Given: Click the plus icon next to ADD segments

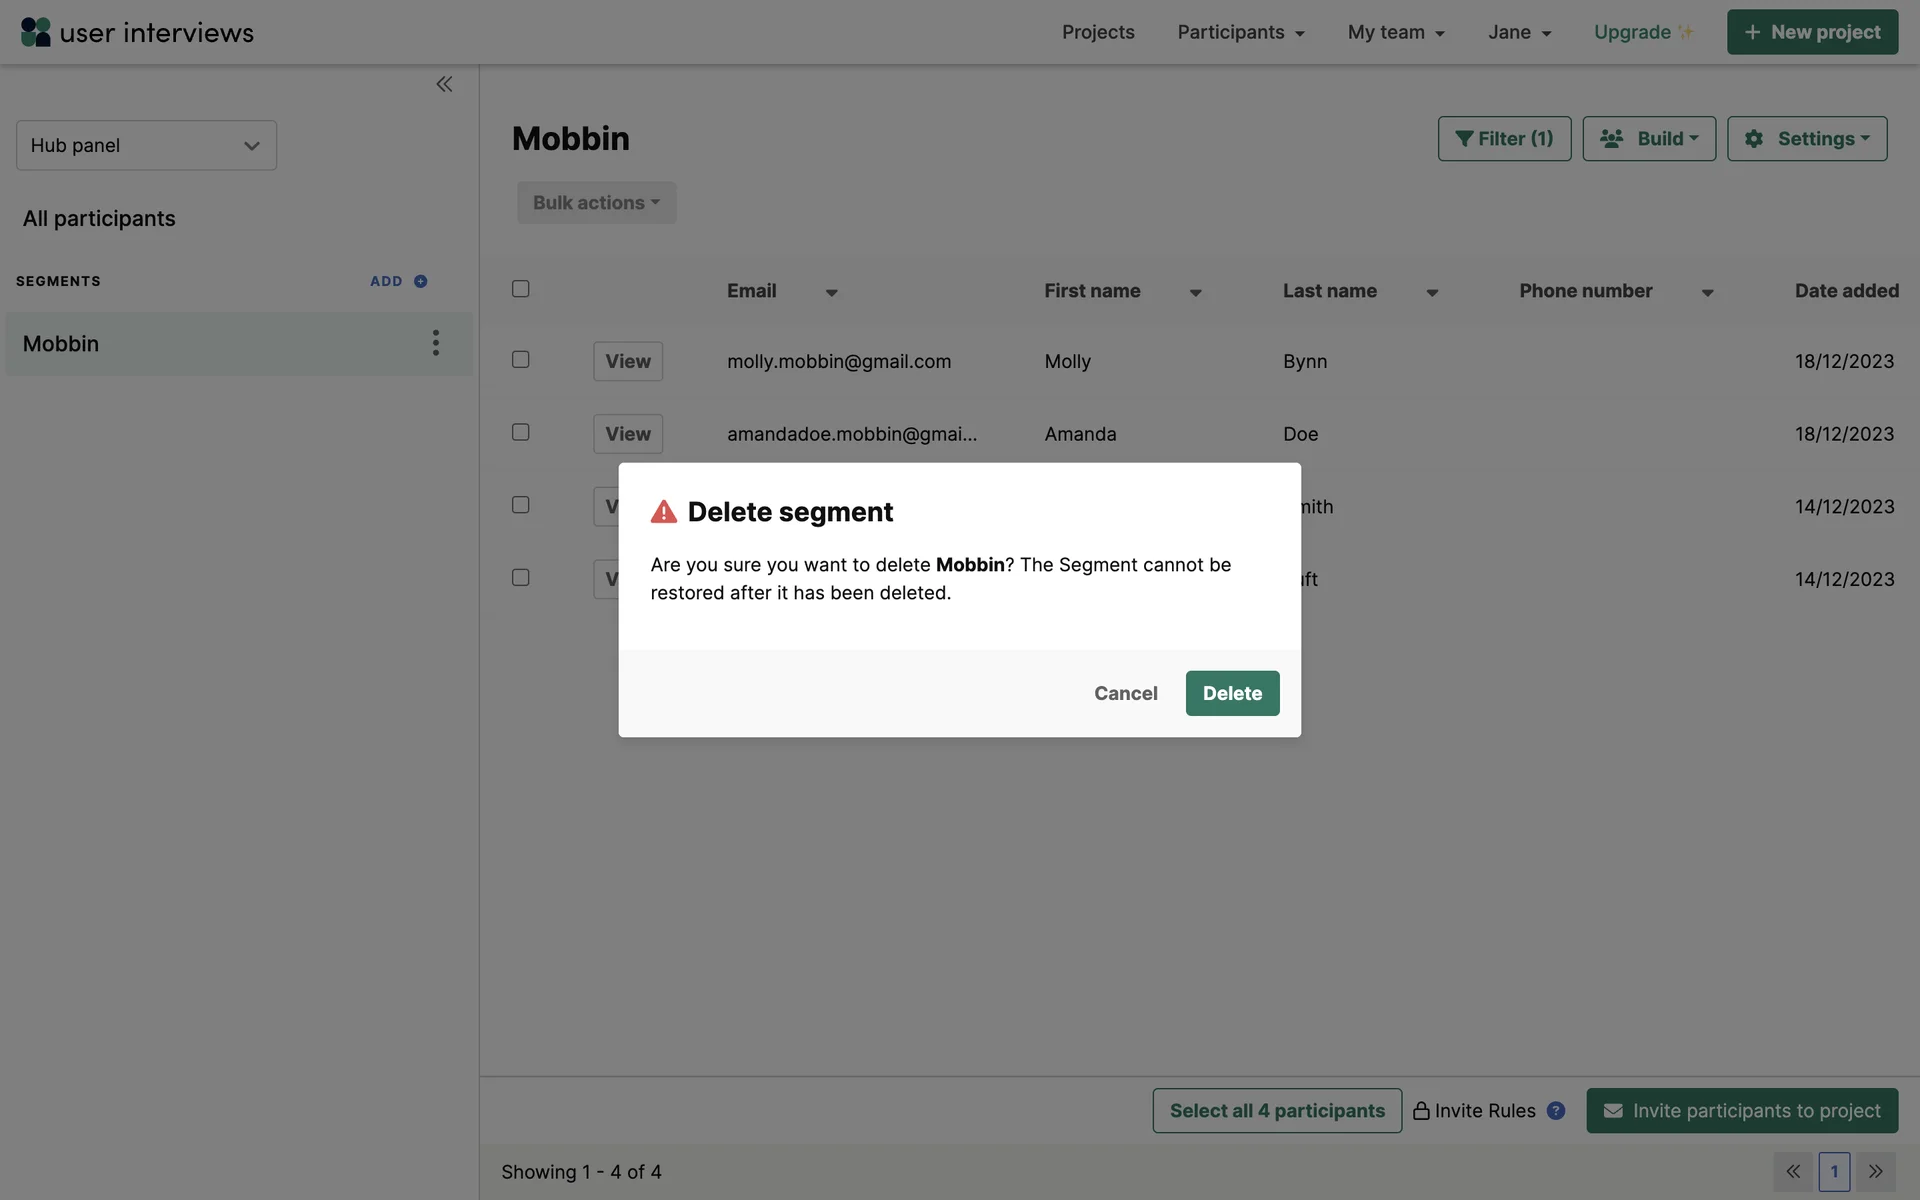Looking at the screenshot, I should click(x=421, y=281).
